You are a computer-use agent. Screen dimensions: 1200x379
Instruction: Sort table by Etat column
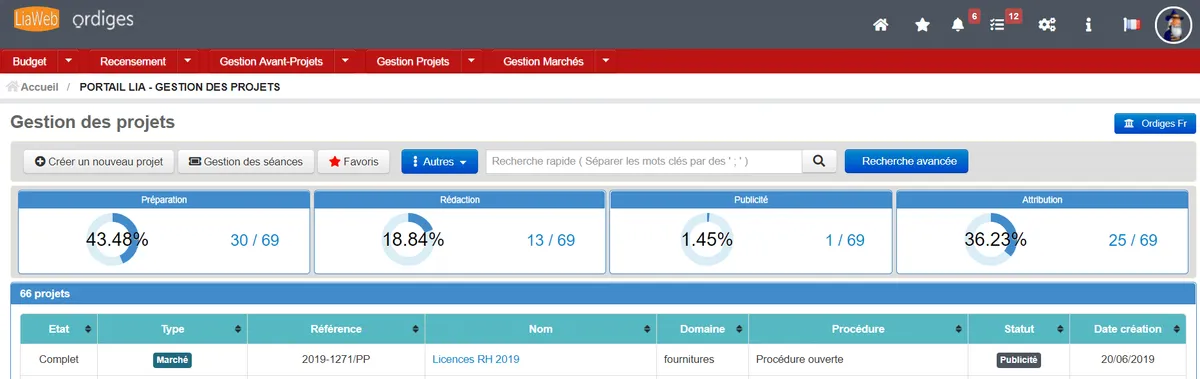[59, 329]
